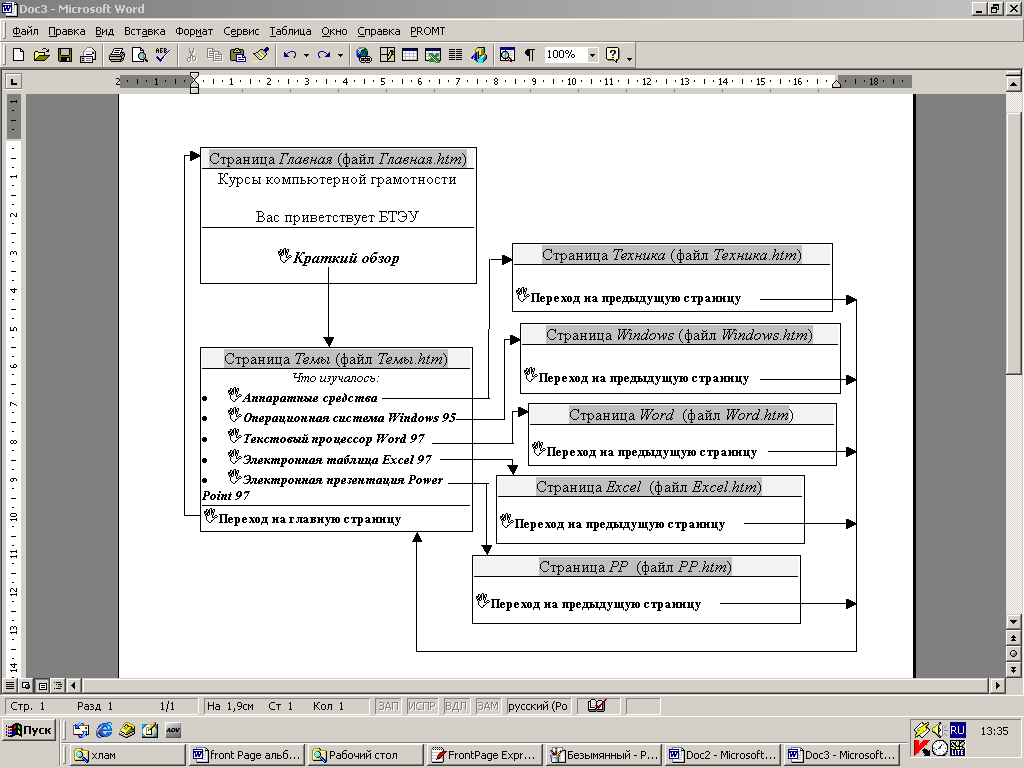1024x768 pixels.
Task: Launch Internet Explorer from Quick Launch
Action: (104, 730)
